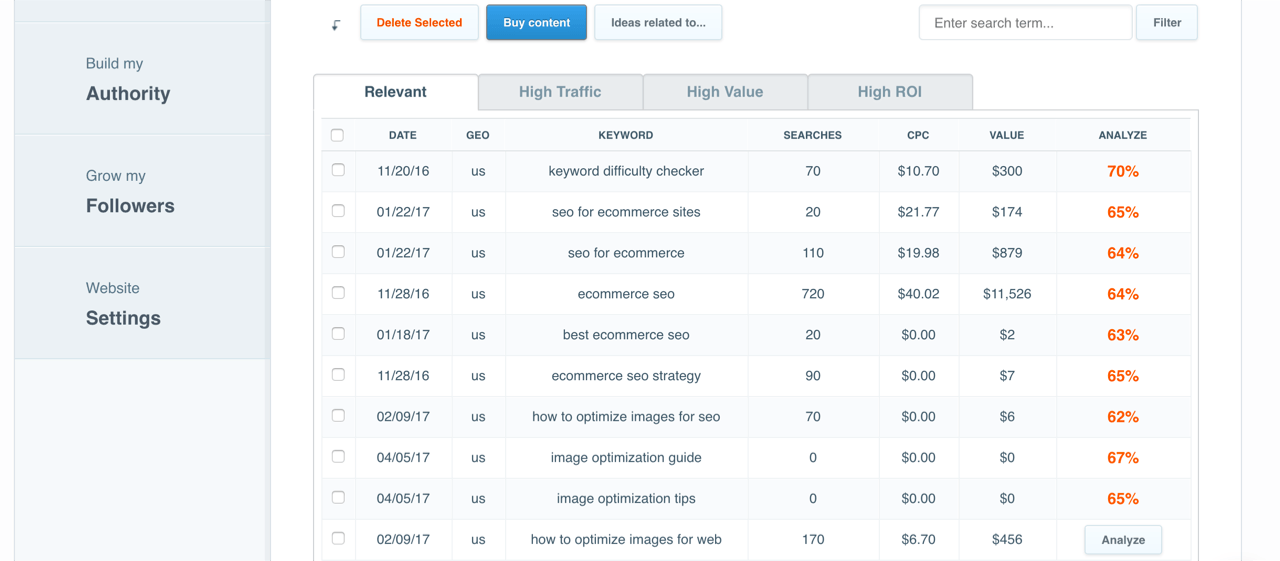
Task: Click the 64% score for seo for ecommerce
Action: coord(1123,254)
